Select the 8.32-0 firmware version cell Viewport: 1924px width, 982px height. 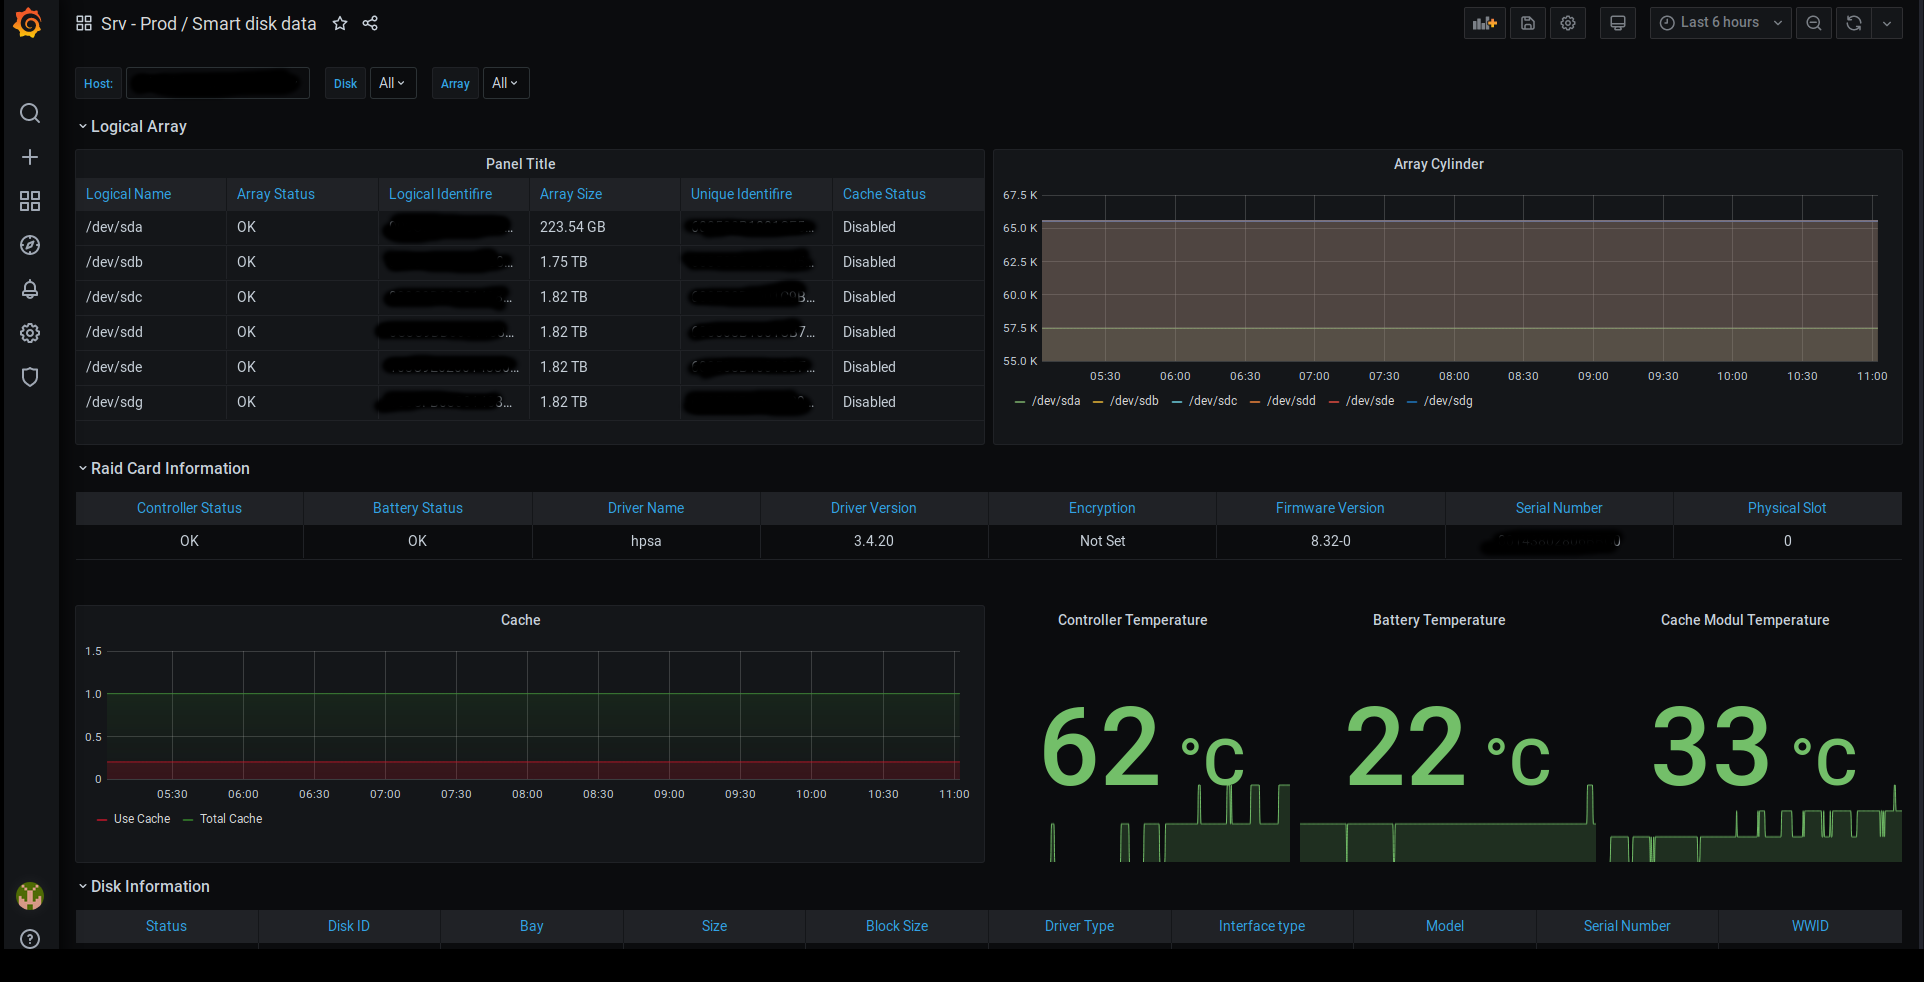[1330, 541]
